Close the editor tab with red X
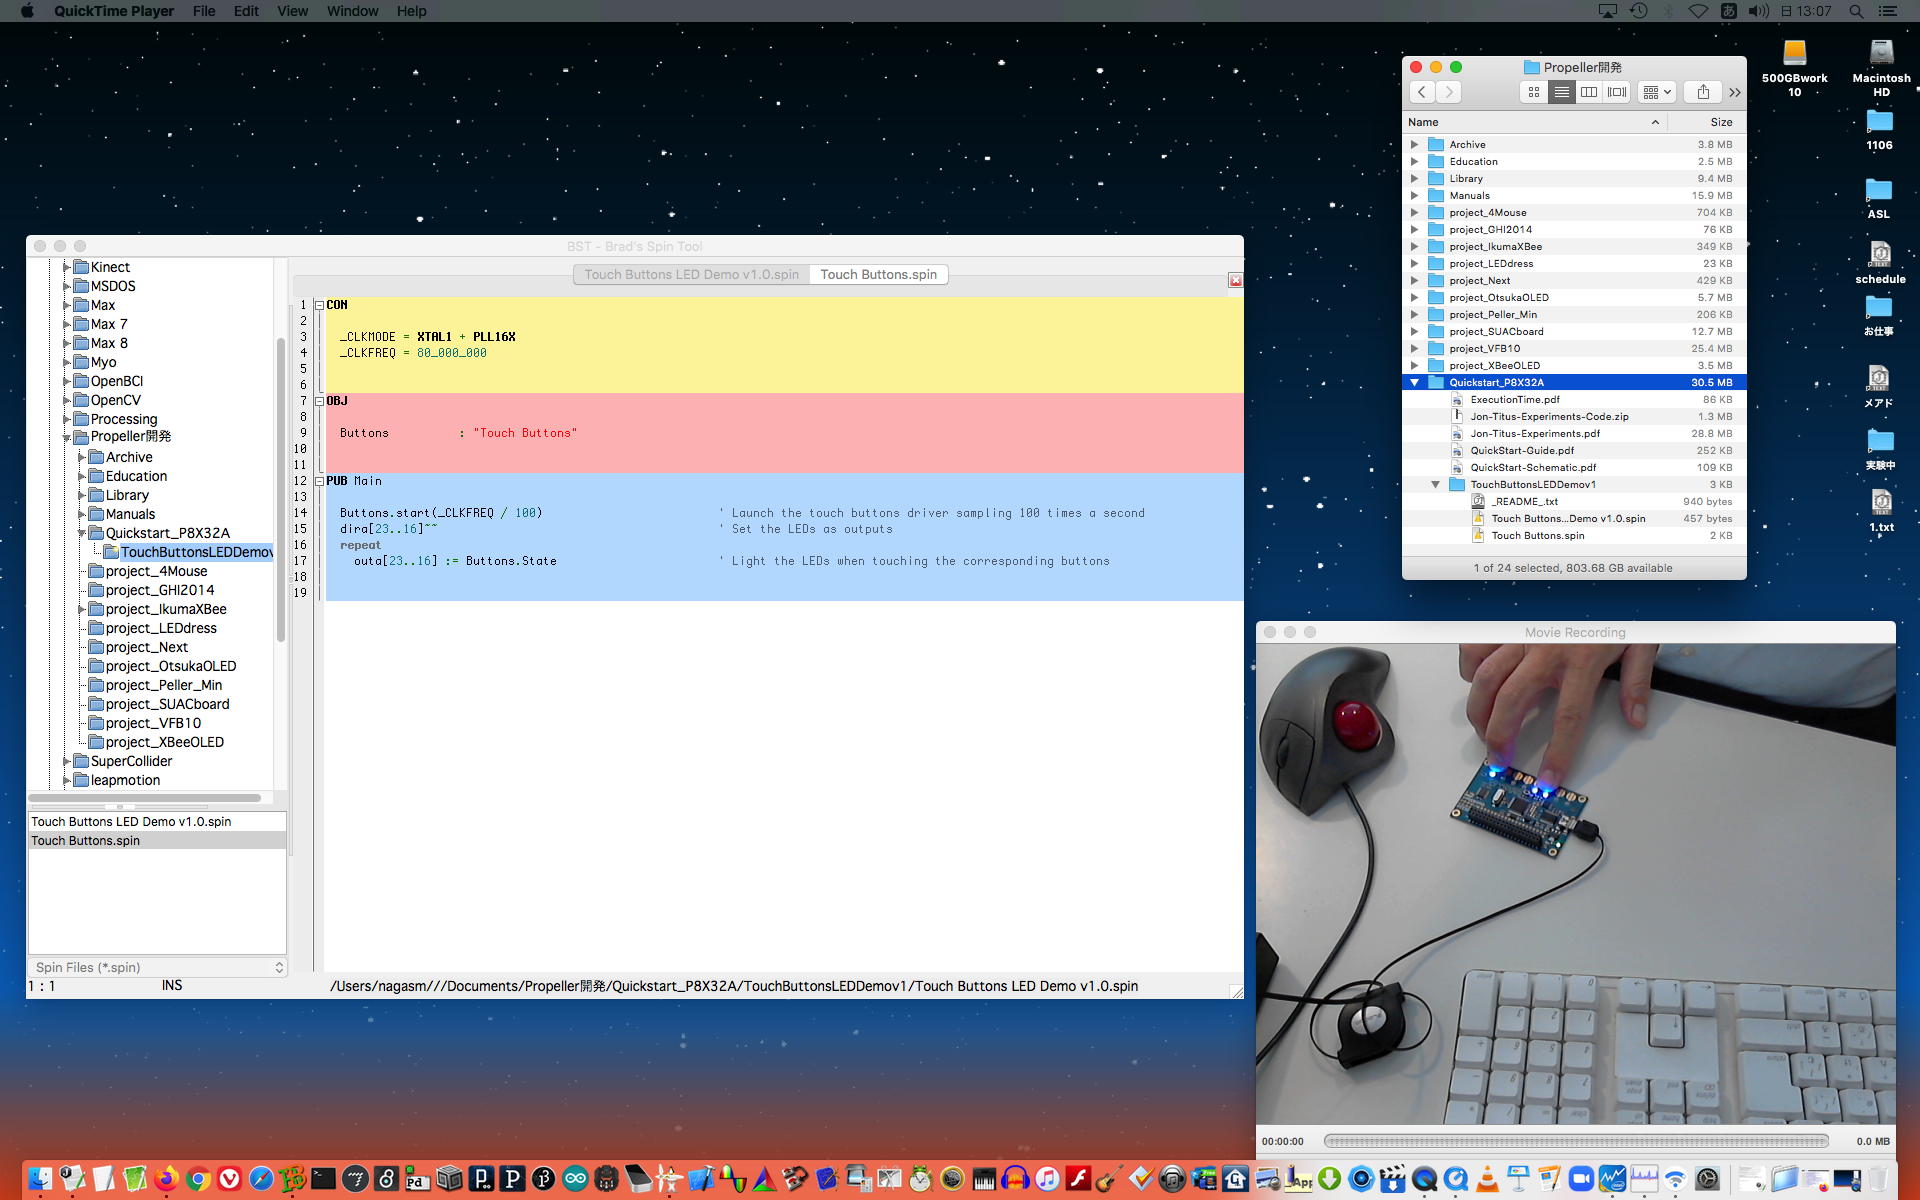The image size is (1920, 1200). pos(1235,281)
